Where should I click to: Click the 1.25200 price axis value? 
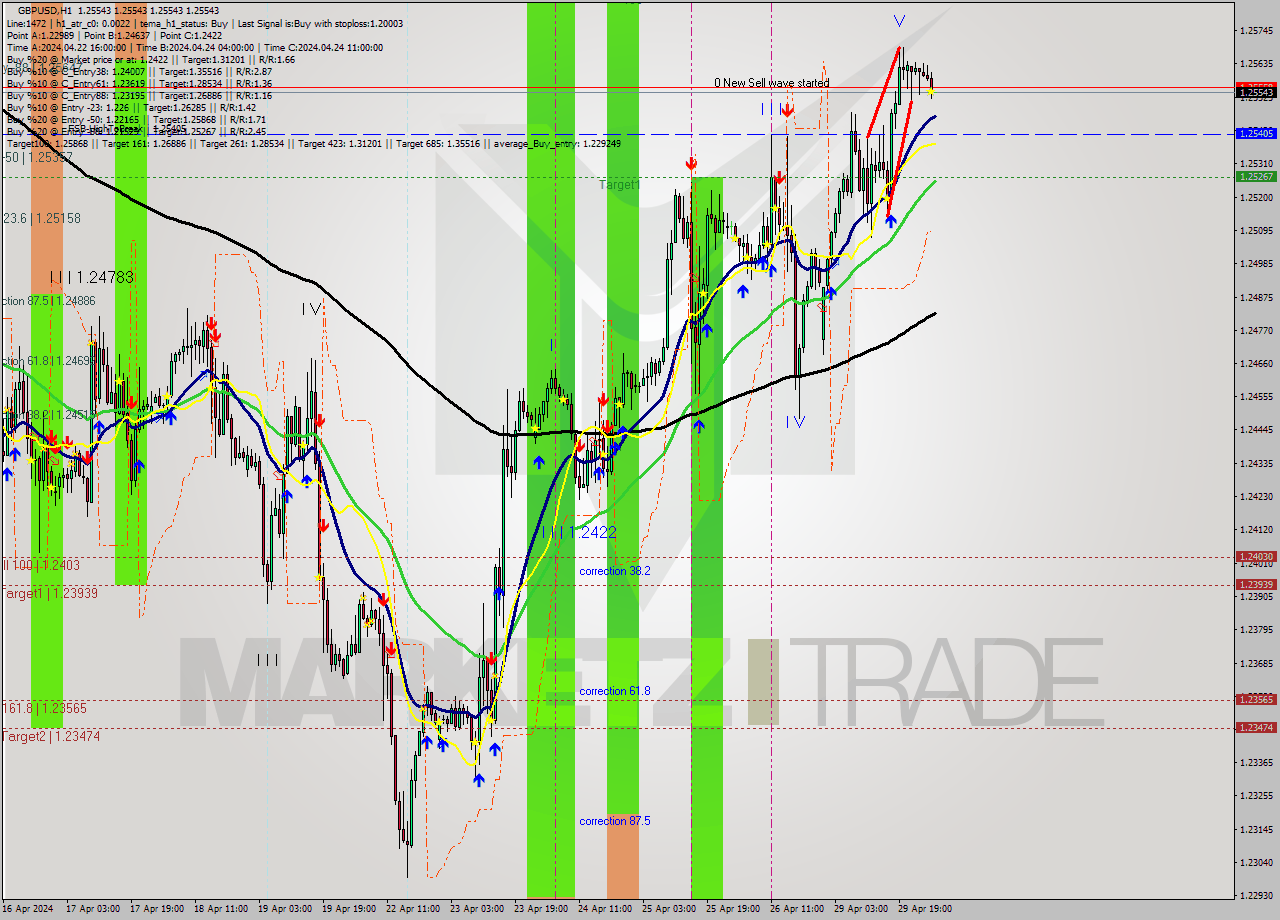pos(1256,197)
